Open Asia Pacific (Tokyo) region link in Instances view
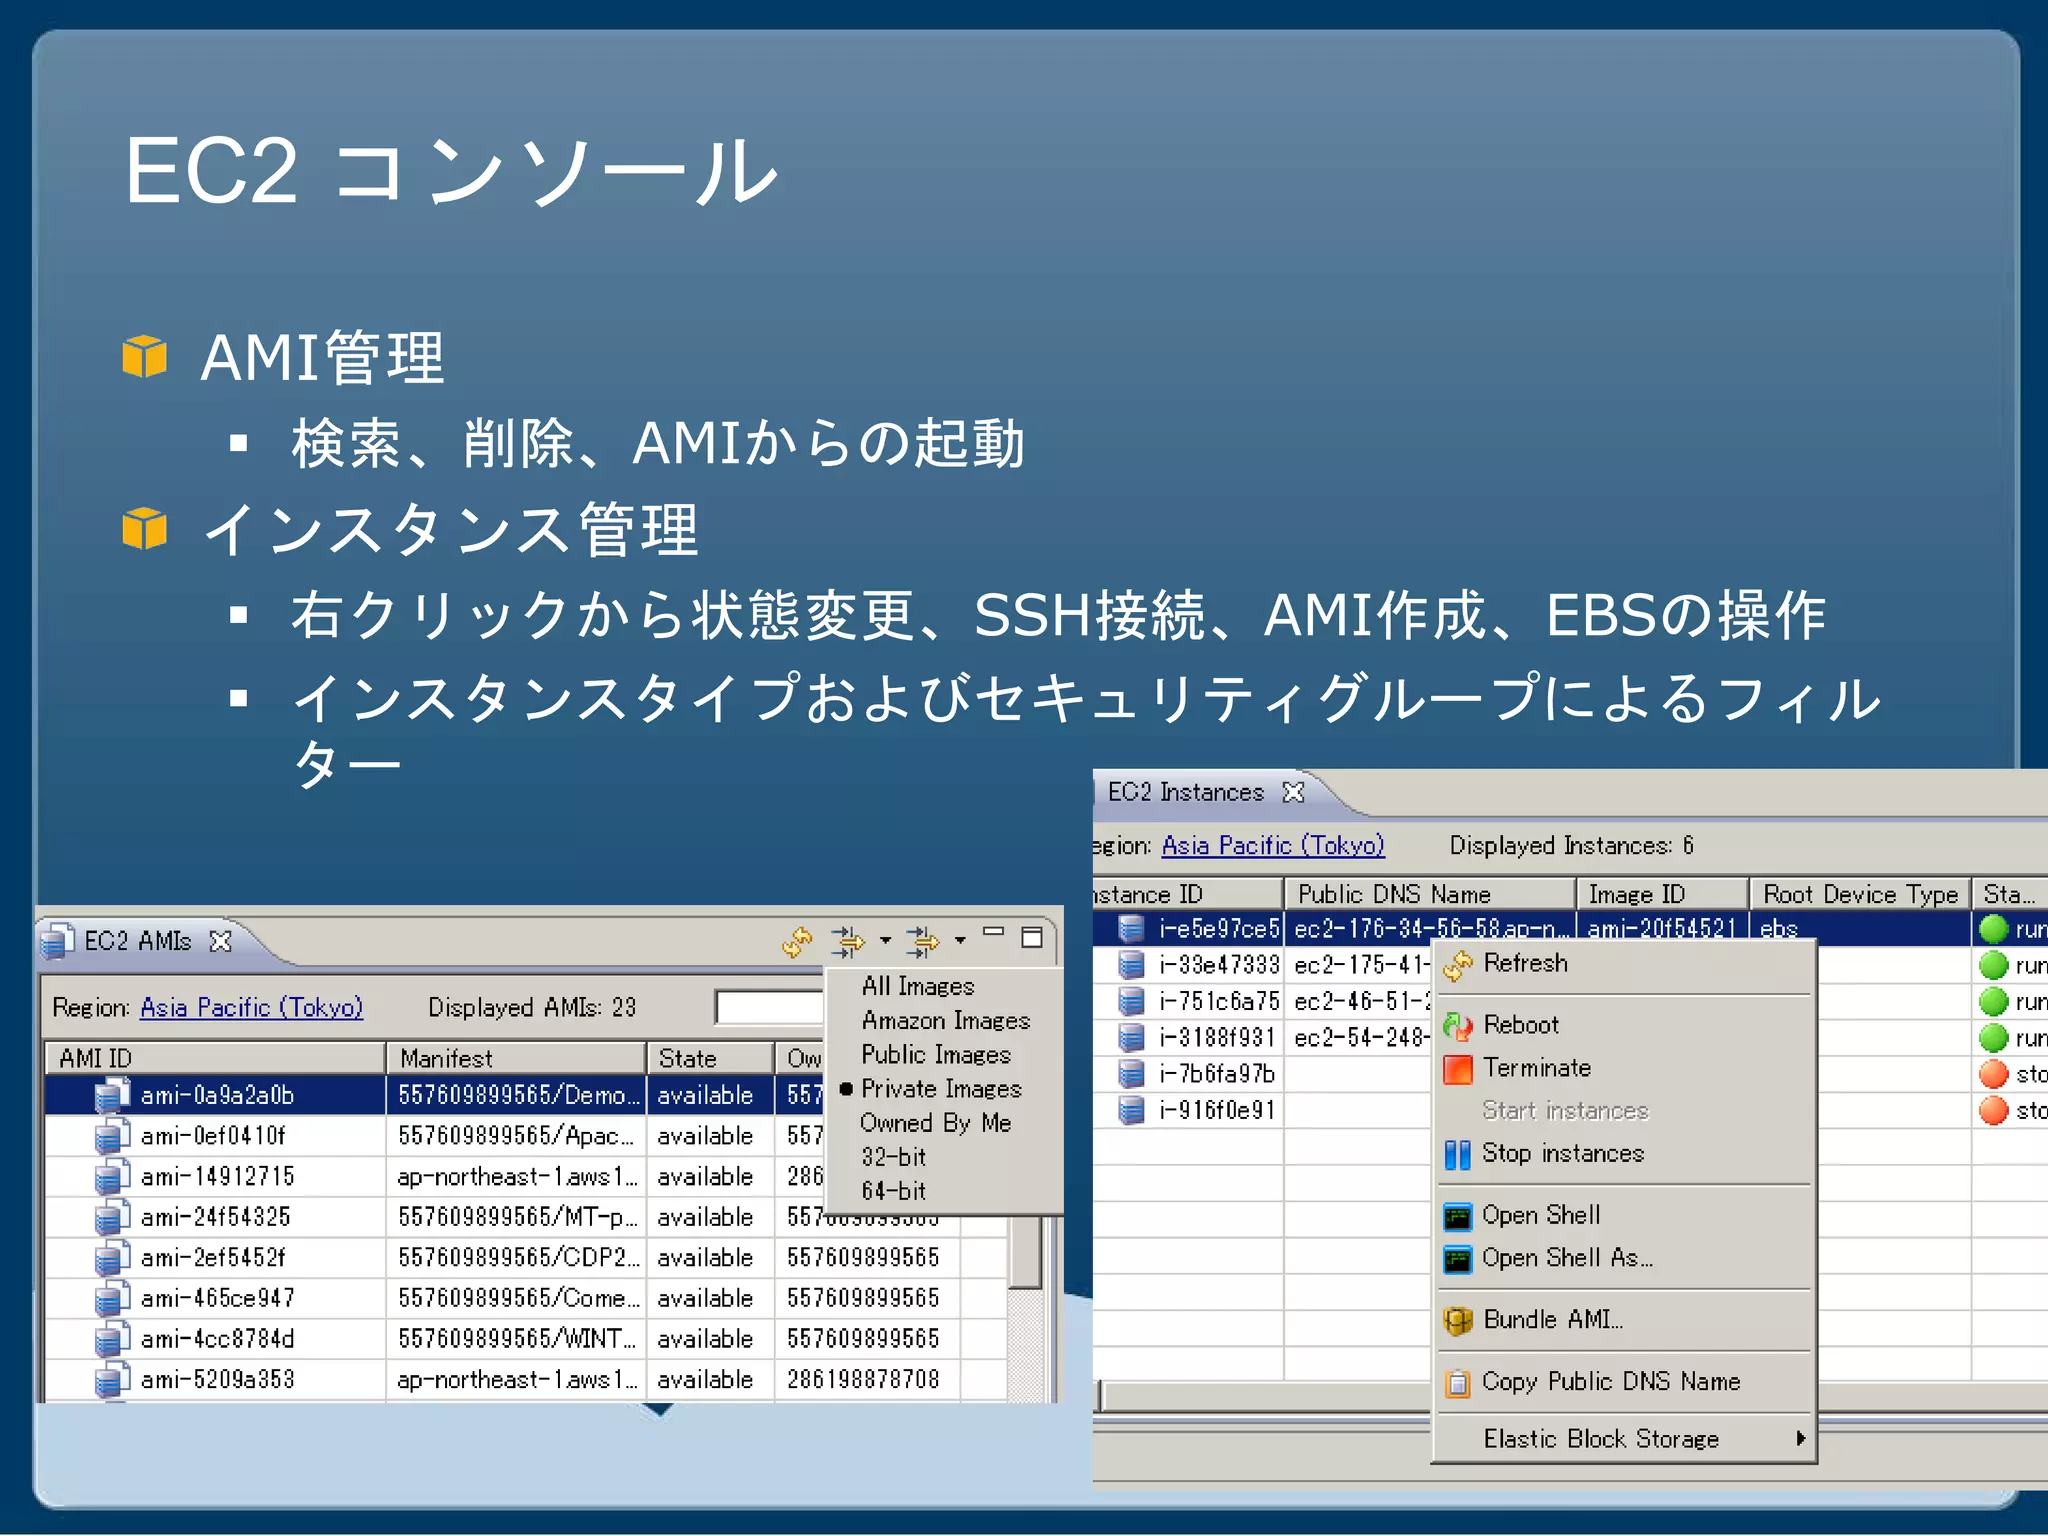The width and height of the screenshot is (2048, 1536). [x=1273, y=846]
